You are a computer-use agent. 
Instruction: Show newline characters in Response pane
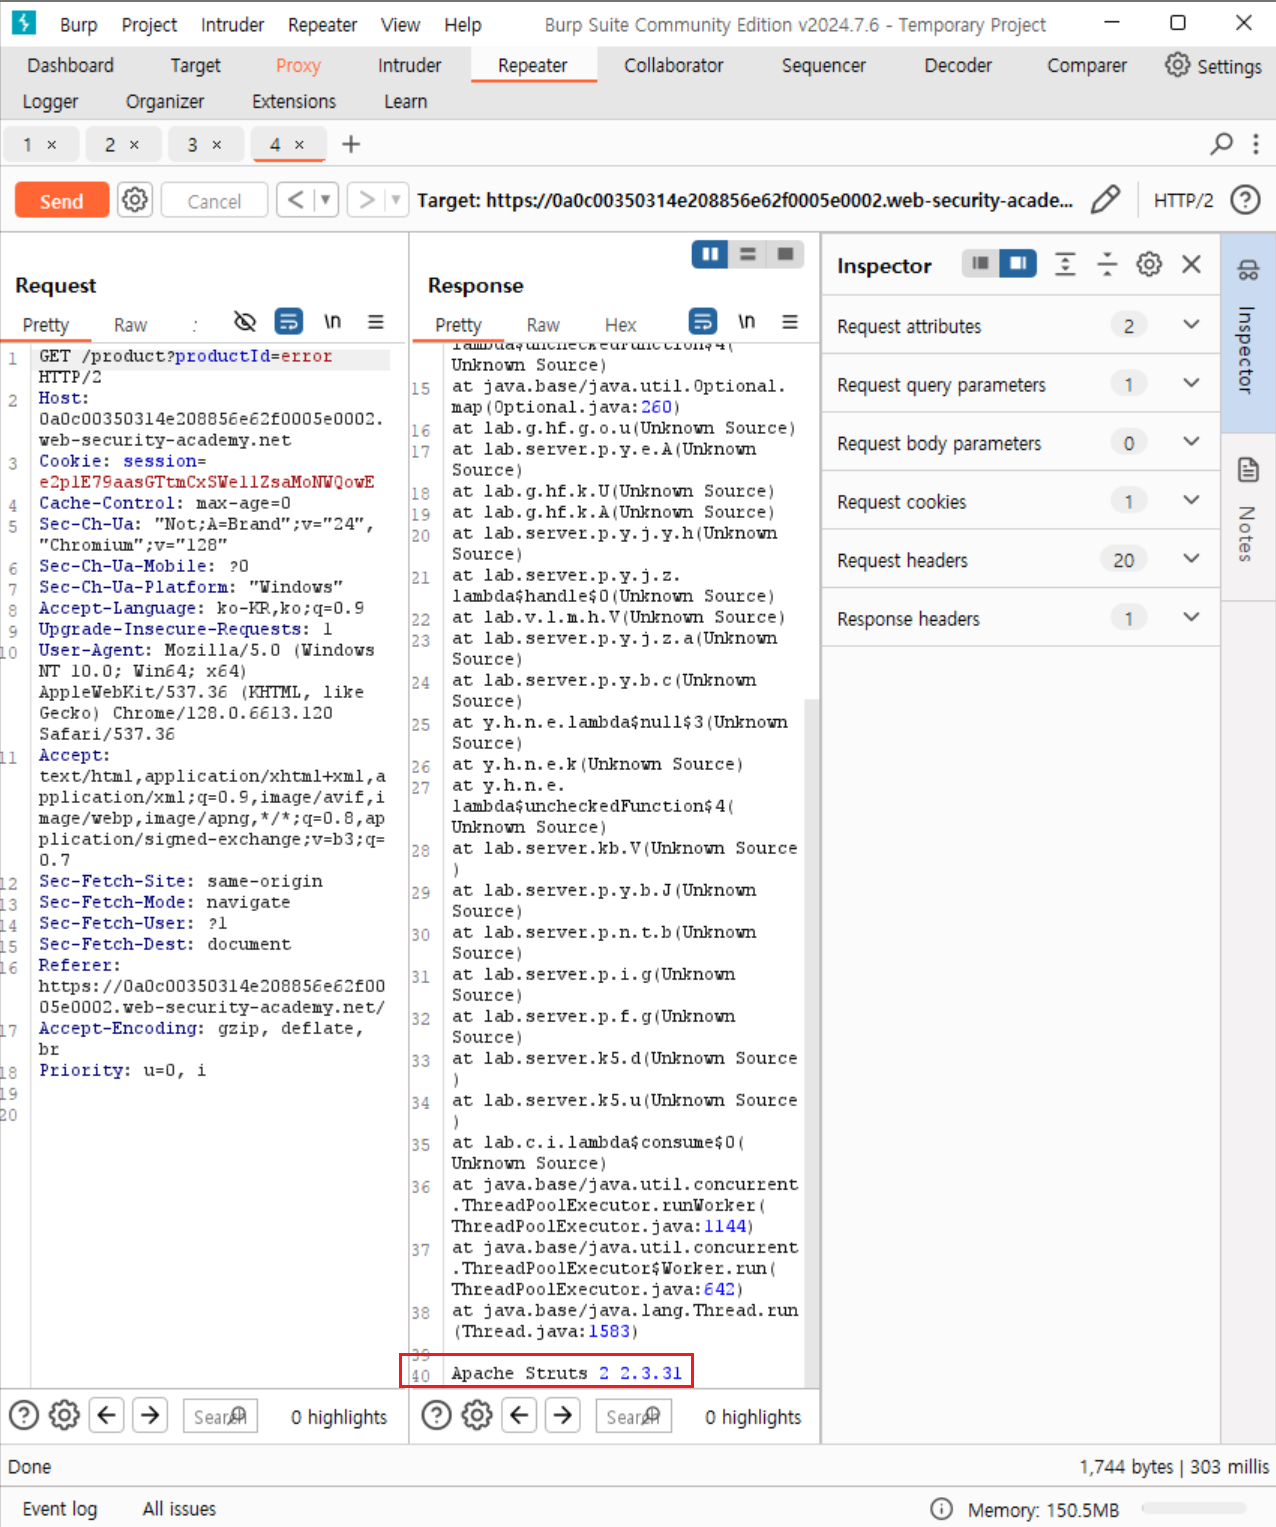point(747,321)
